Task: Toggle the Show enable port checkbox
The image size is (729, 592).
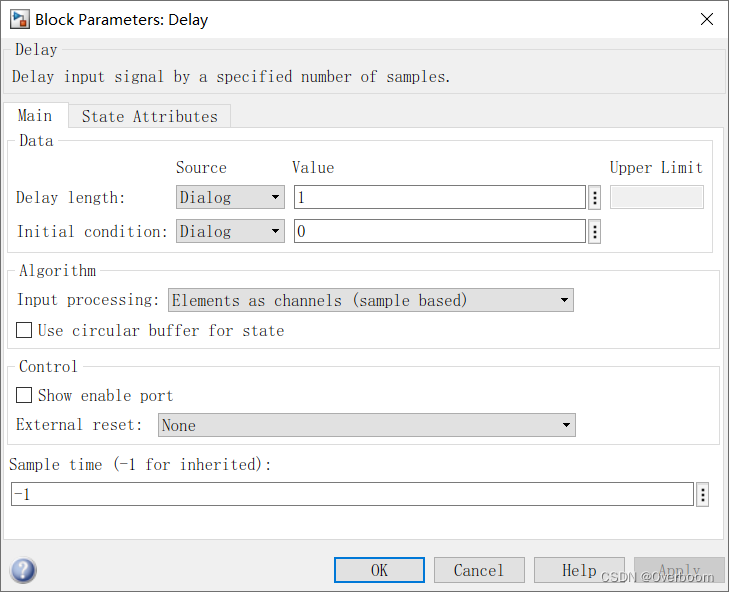Action: (x=24, y=395)
